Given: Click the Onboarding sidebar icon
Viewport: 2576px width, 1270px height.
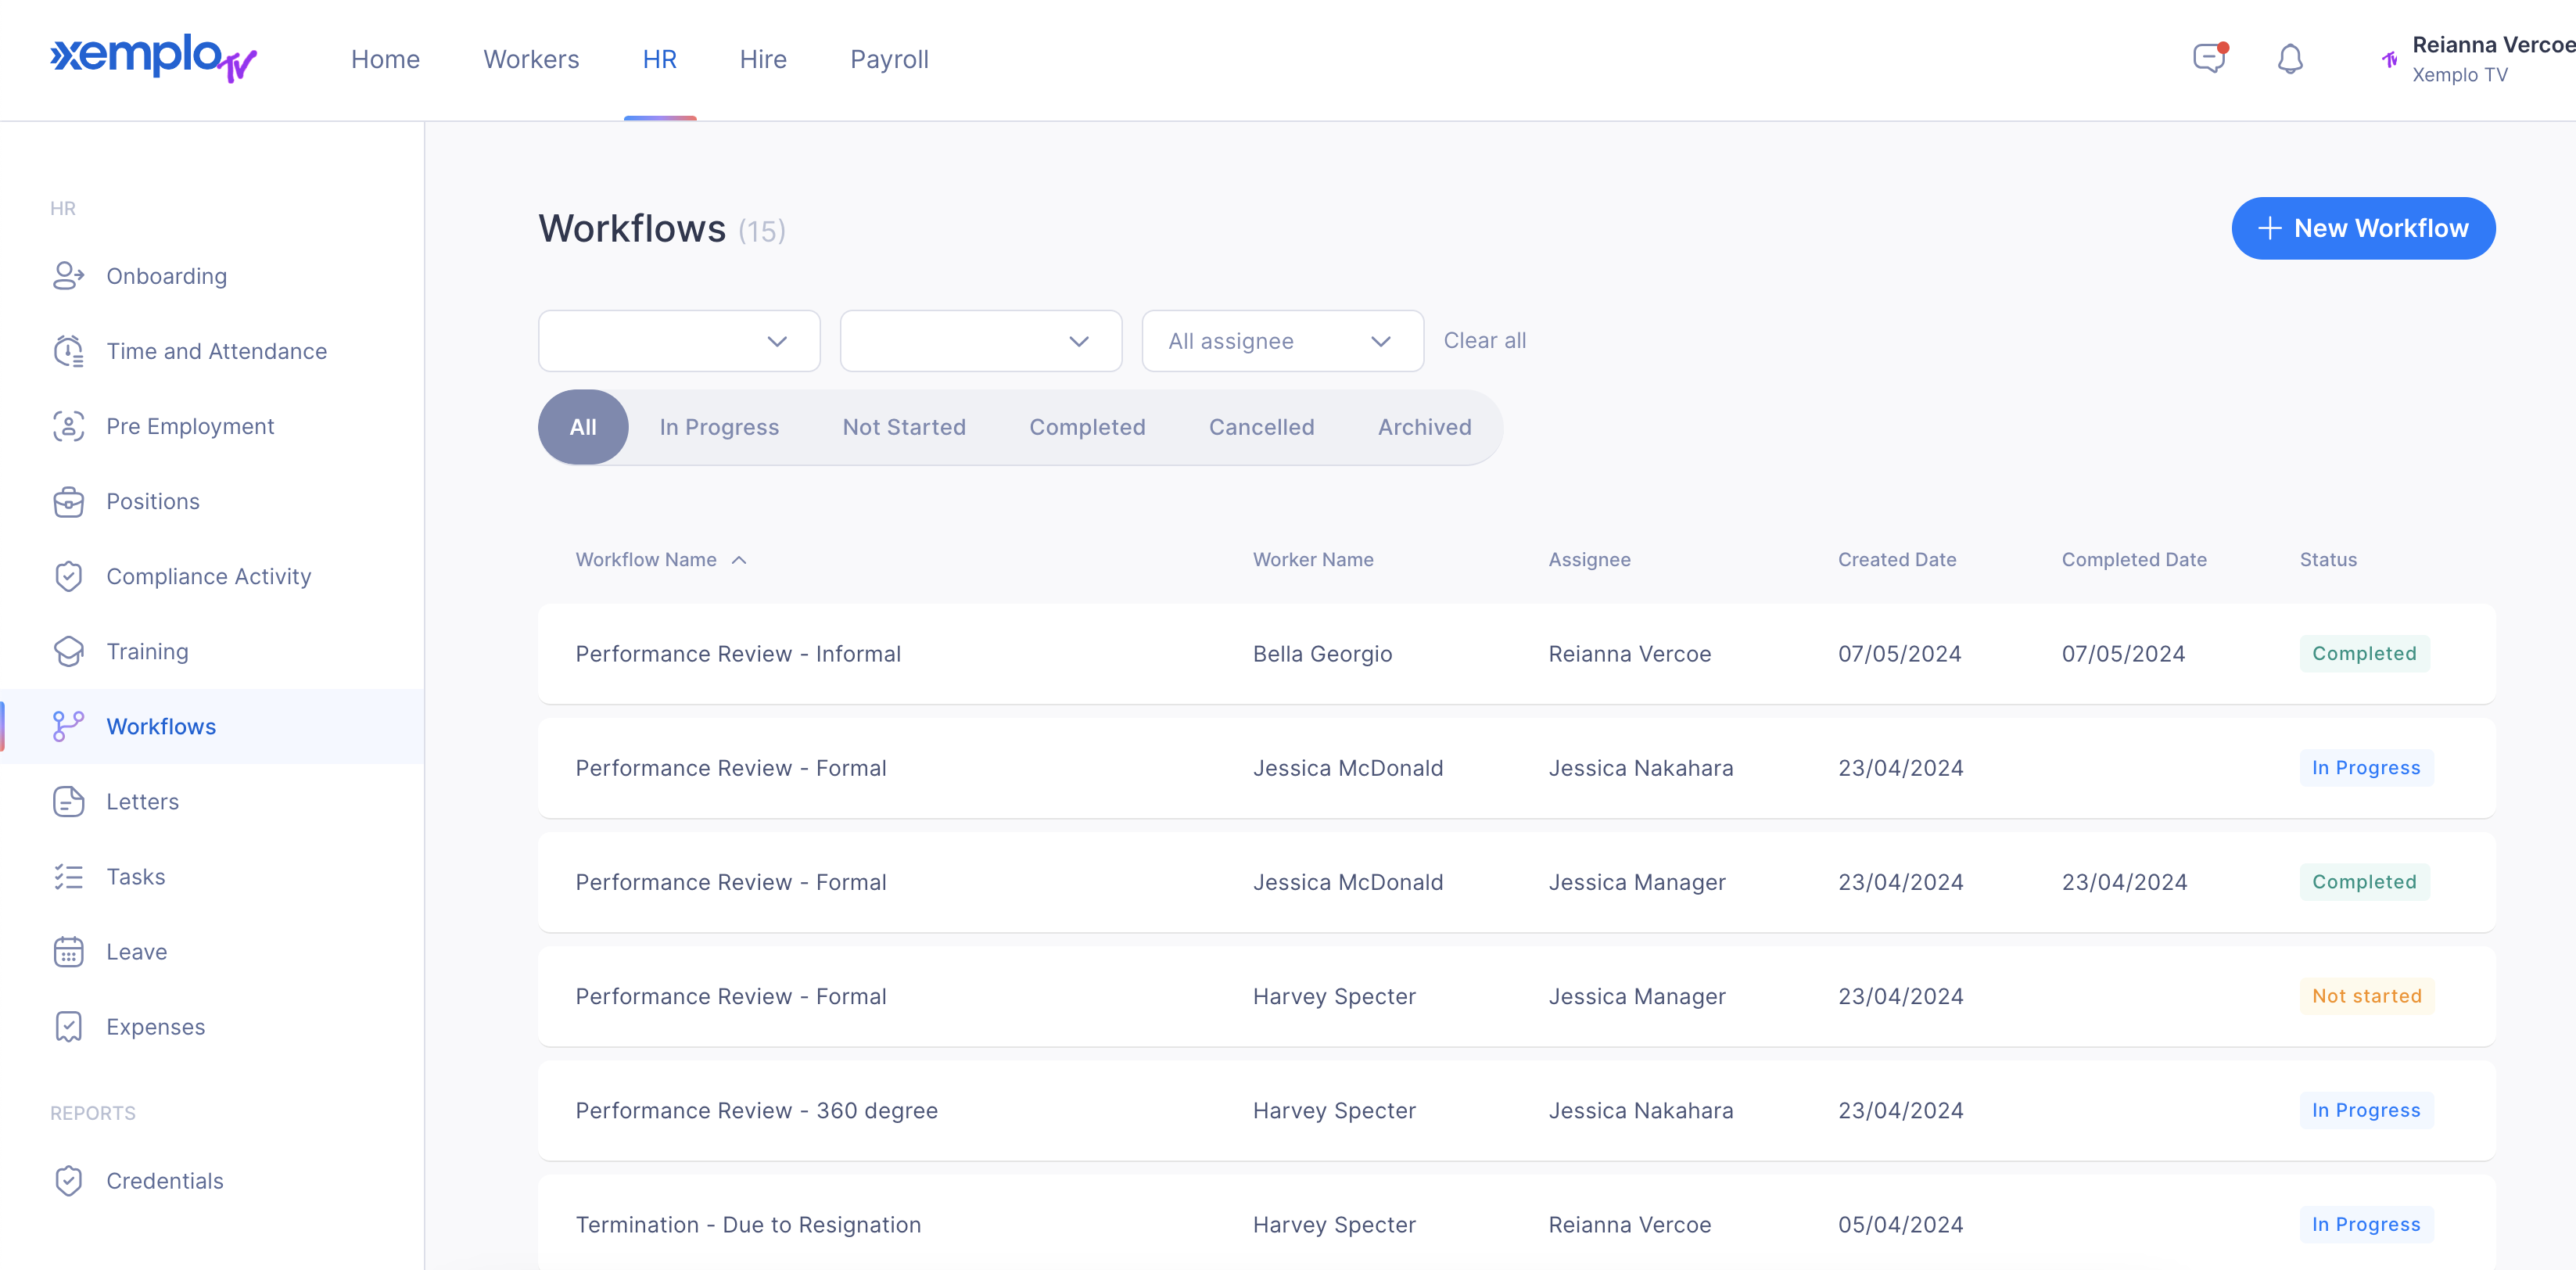Looking at the screenshot, I should (68, 276).
